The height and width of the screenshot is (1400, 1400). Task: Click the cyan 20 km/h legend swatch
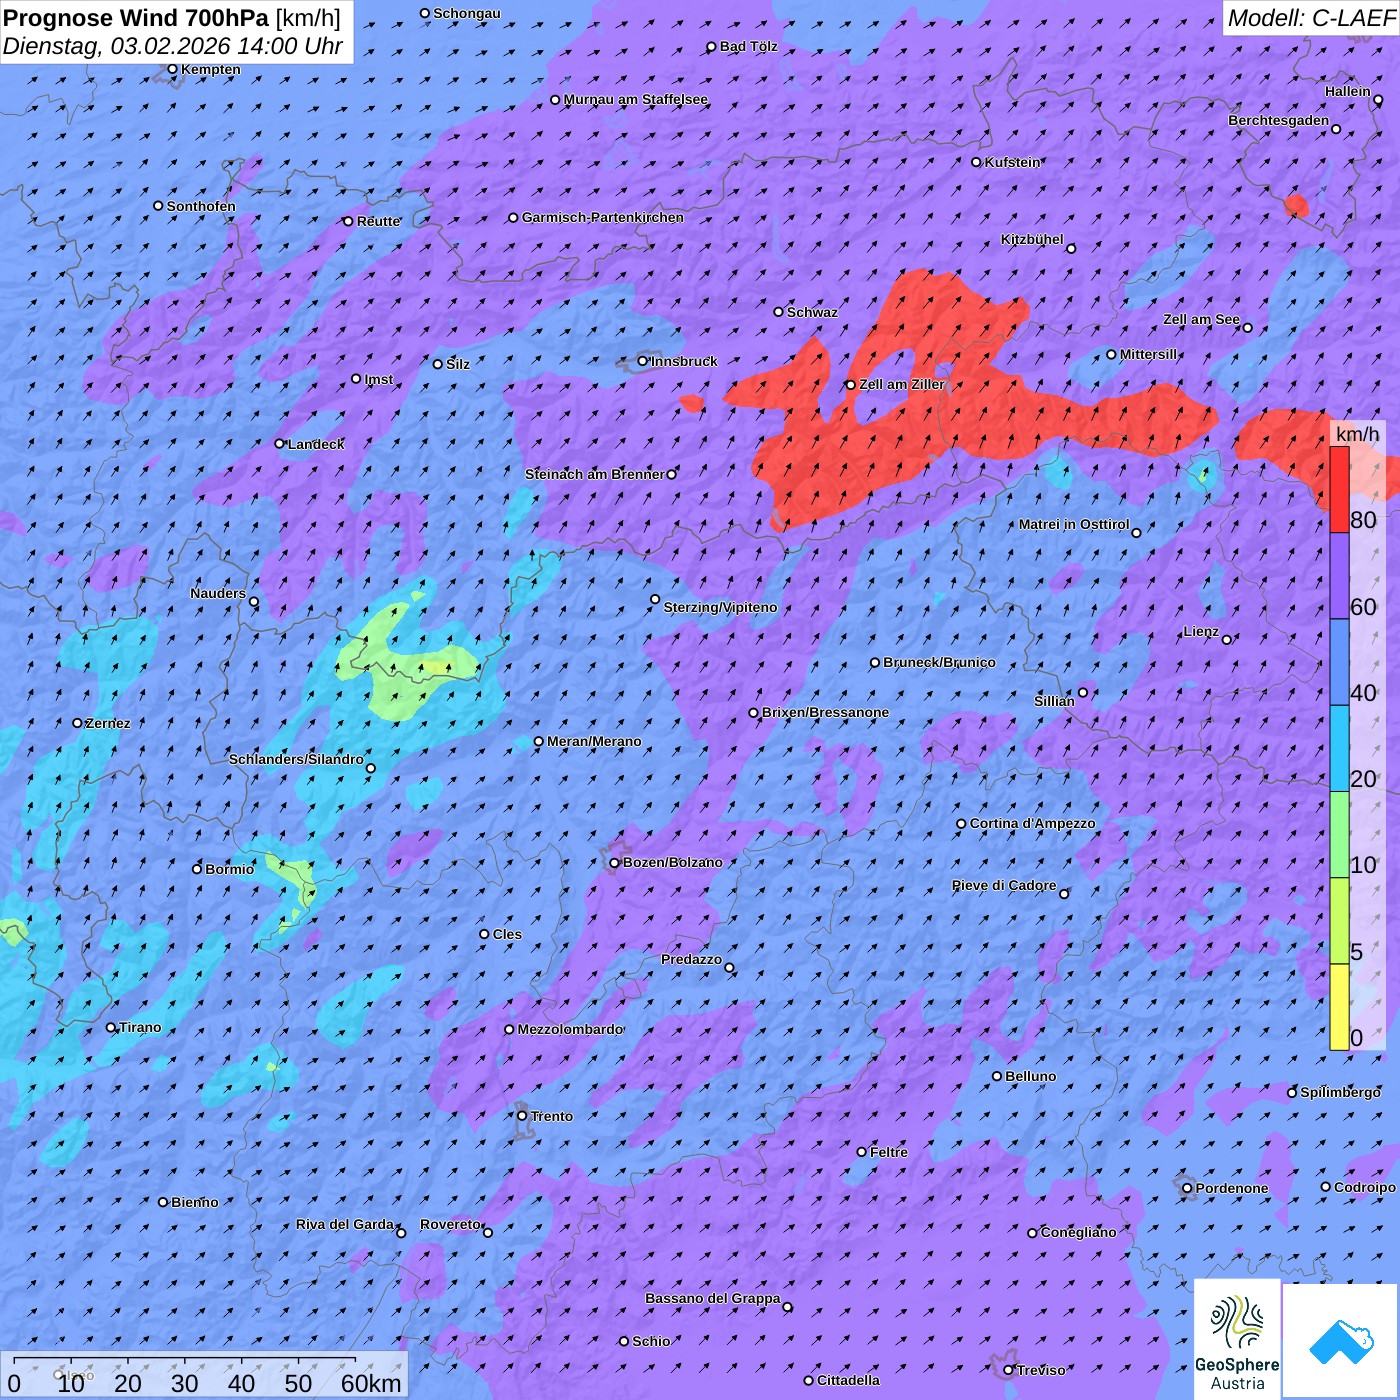point(1339,748)
